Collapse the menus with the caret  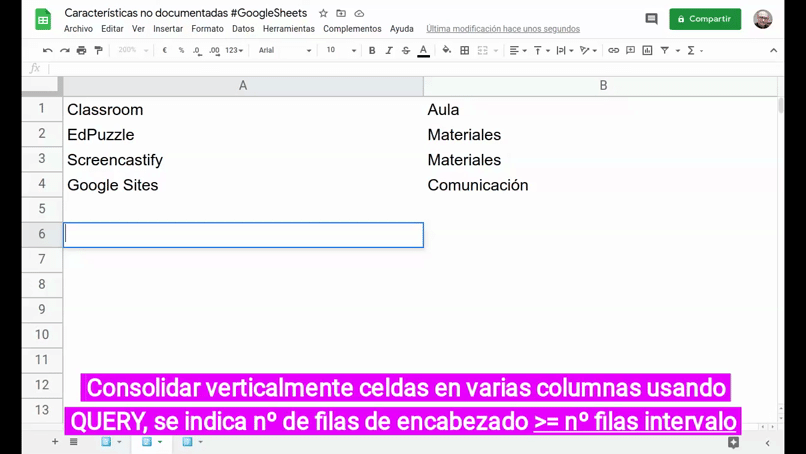773,50
